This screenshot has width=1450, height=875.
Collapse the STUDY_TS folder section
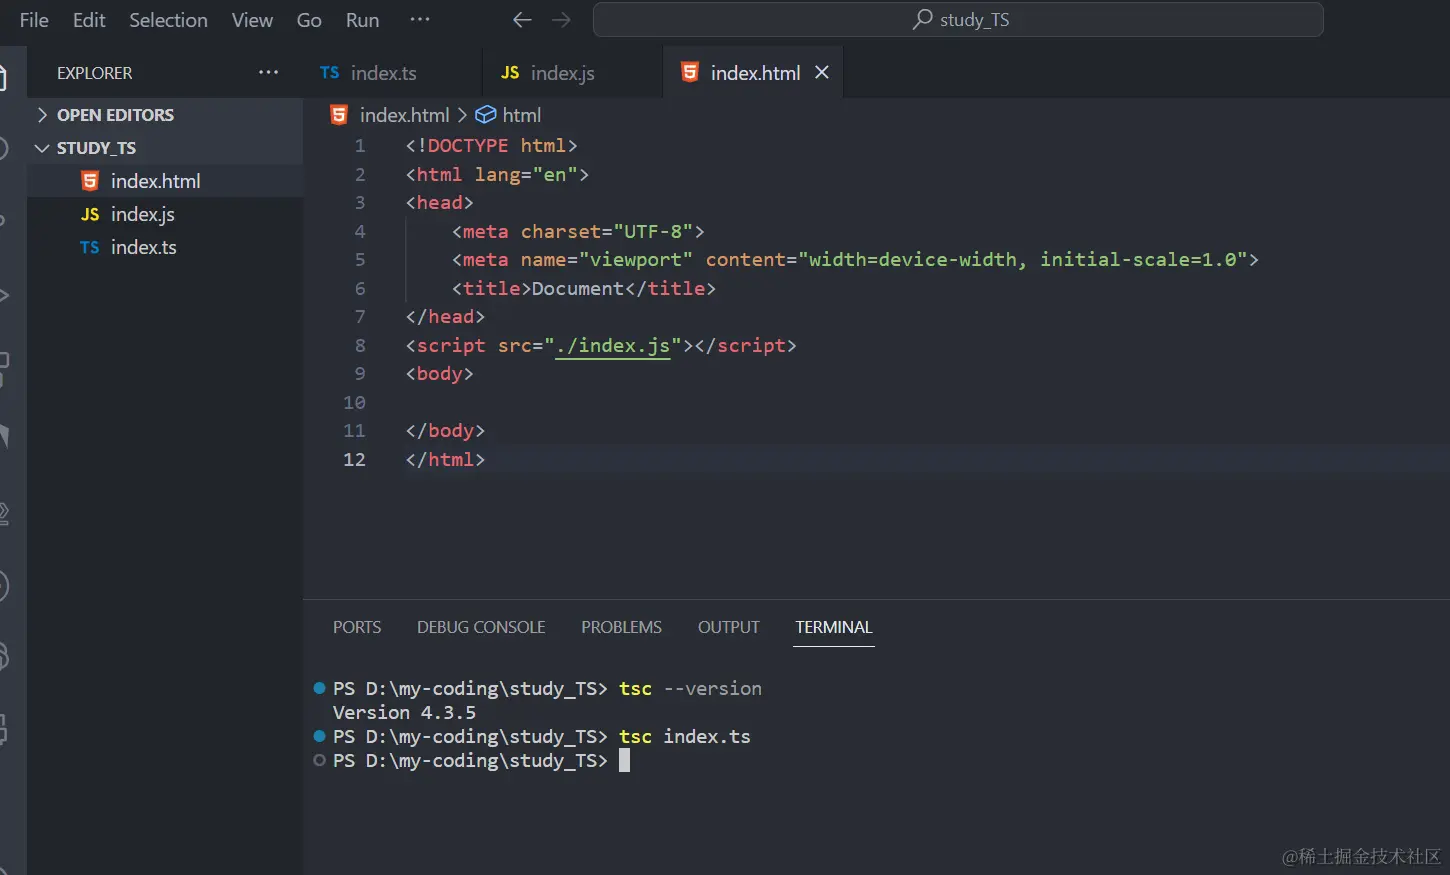point(165,148)
